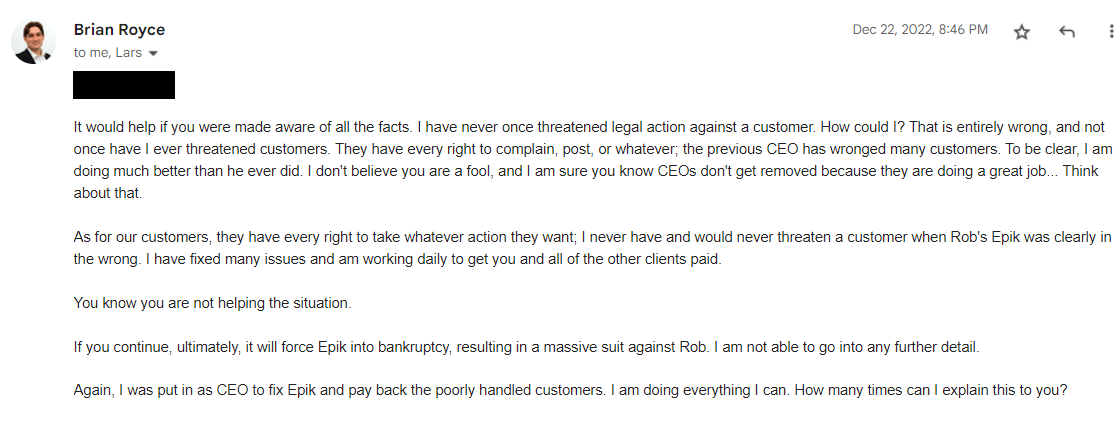Star this email from Brian Royce
The height and width of the screenshot is (439, 1118).
point(1021,32)
